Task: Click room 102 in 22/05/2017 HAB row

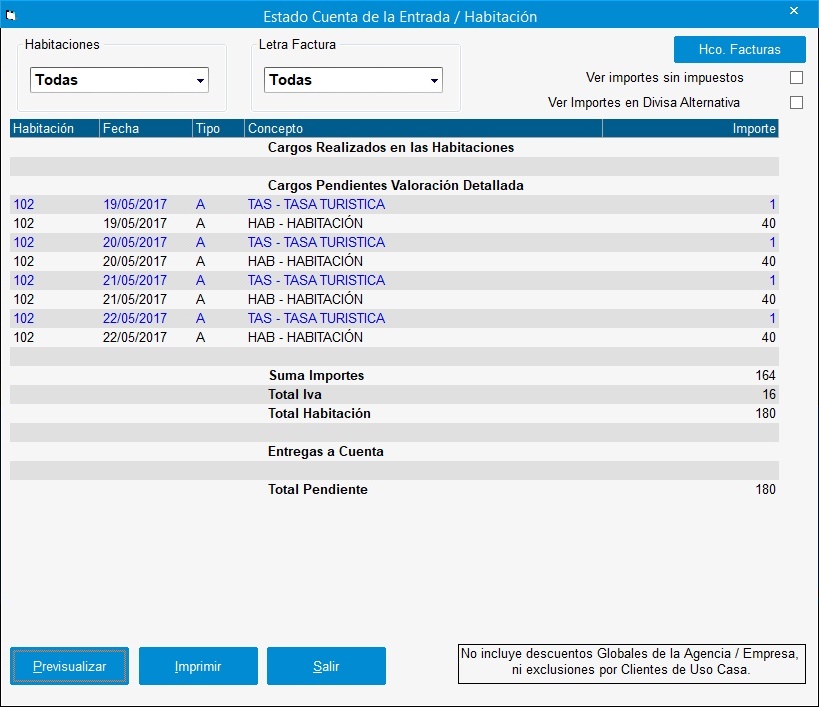Action: [x=24, y=337]
